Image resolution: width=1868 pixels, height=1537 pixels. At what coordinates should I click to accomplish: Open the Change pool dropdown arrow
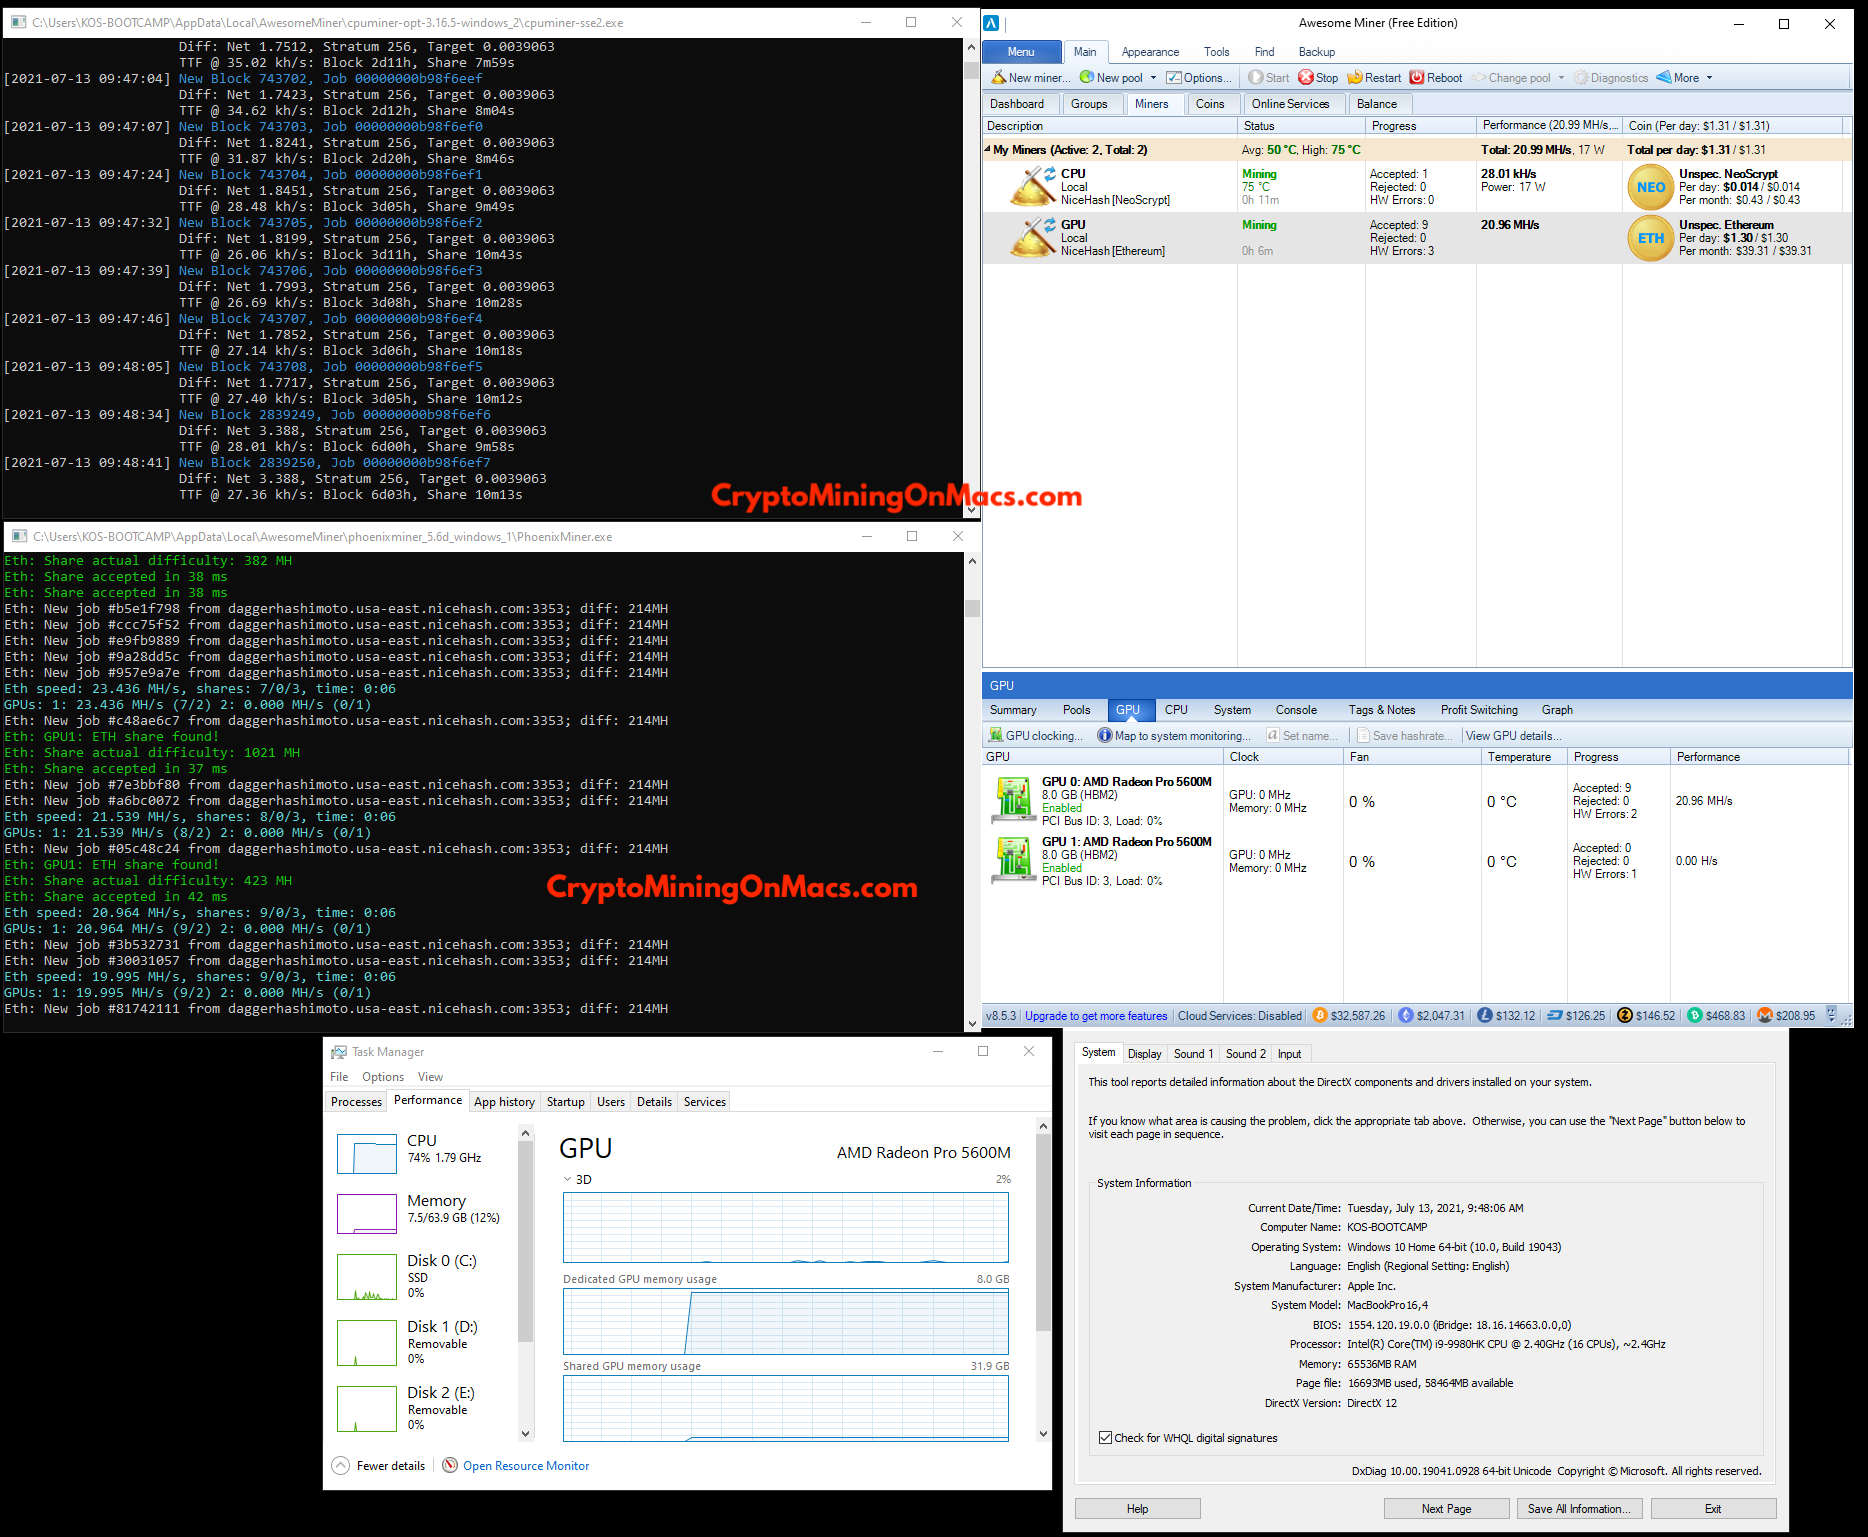click(x=1561, y=78)
